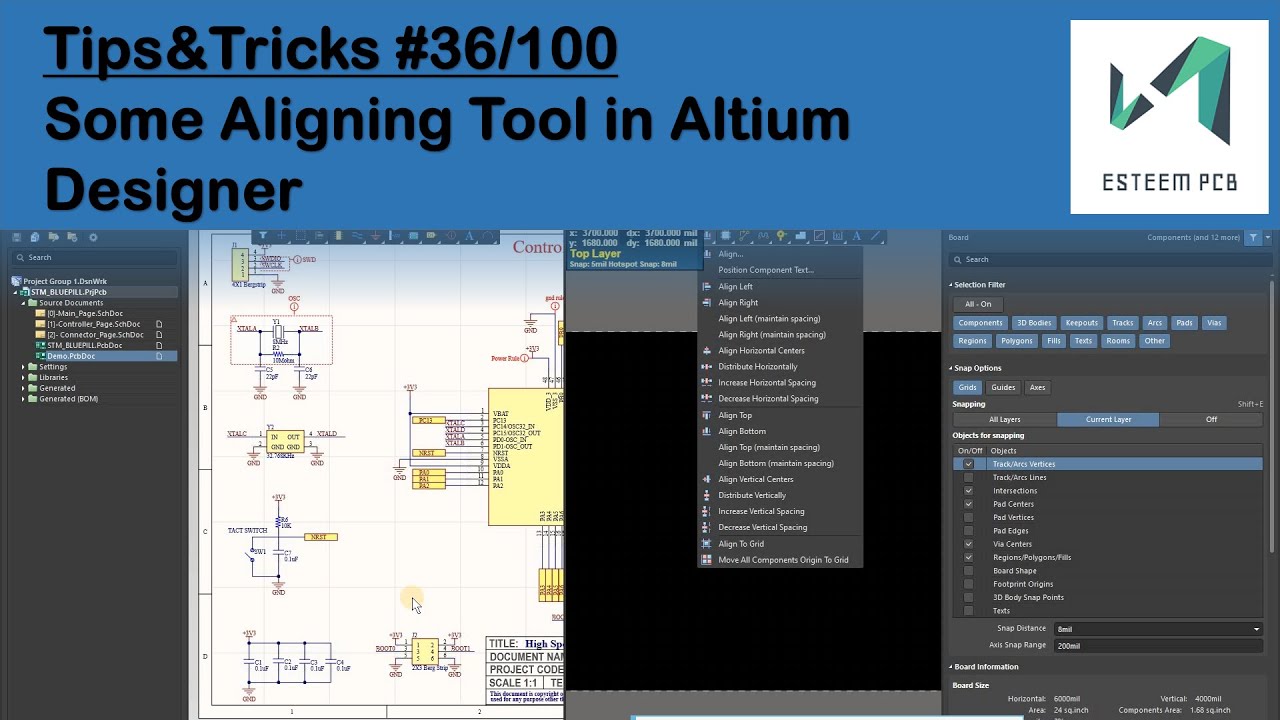Click the place component chip icon in PCB toolbar
The width and height of the screenshot is (1280, 720).
coord(726,236)
